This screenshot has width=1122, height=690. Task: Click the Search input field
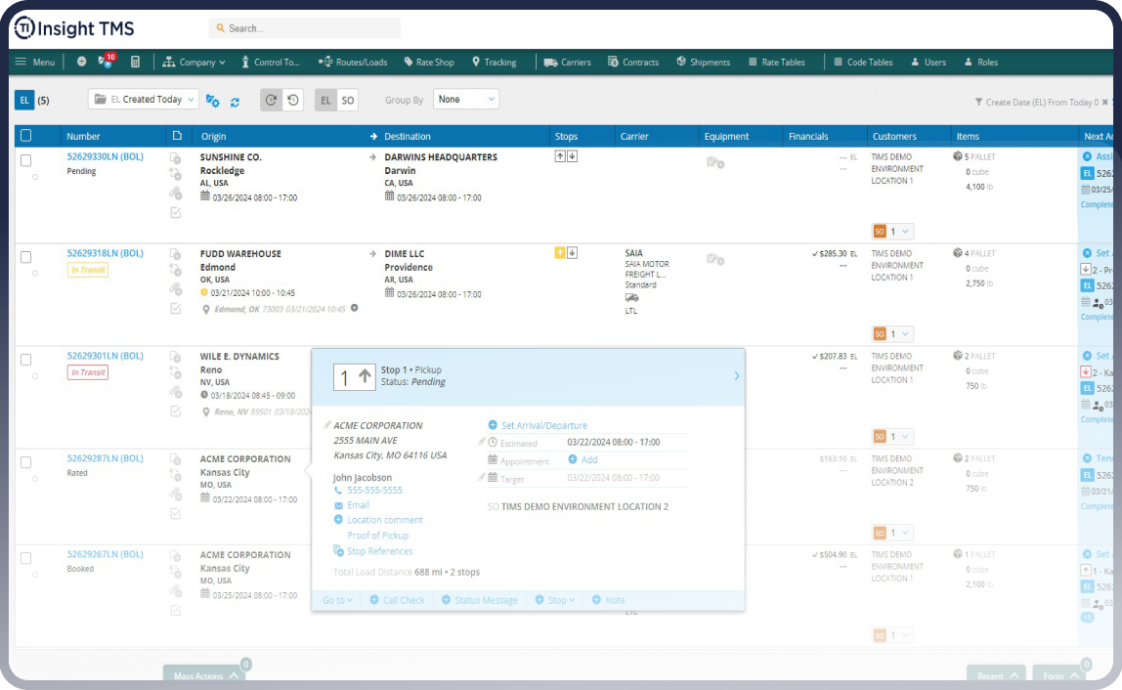(305, 28)
